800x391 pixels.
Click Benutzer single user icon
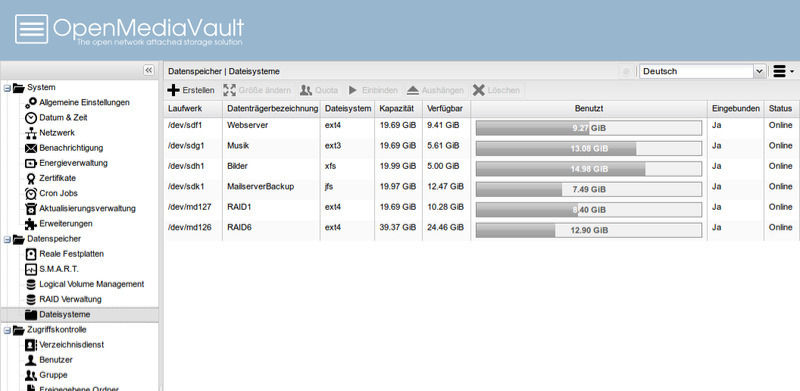pyautogui.click(x=31, y=360)
